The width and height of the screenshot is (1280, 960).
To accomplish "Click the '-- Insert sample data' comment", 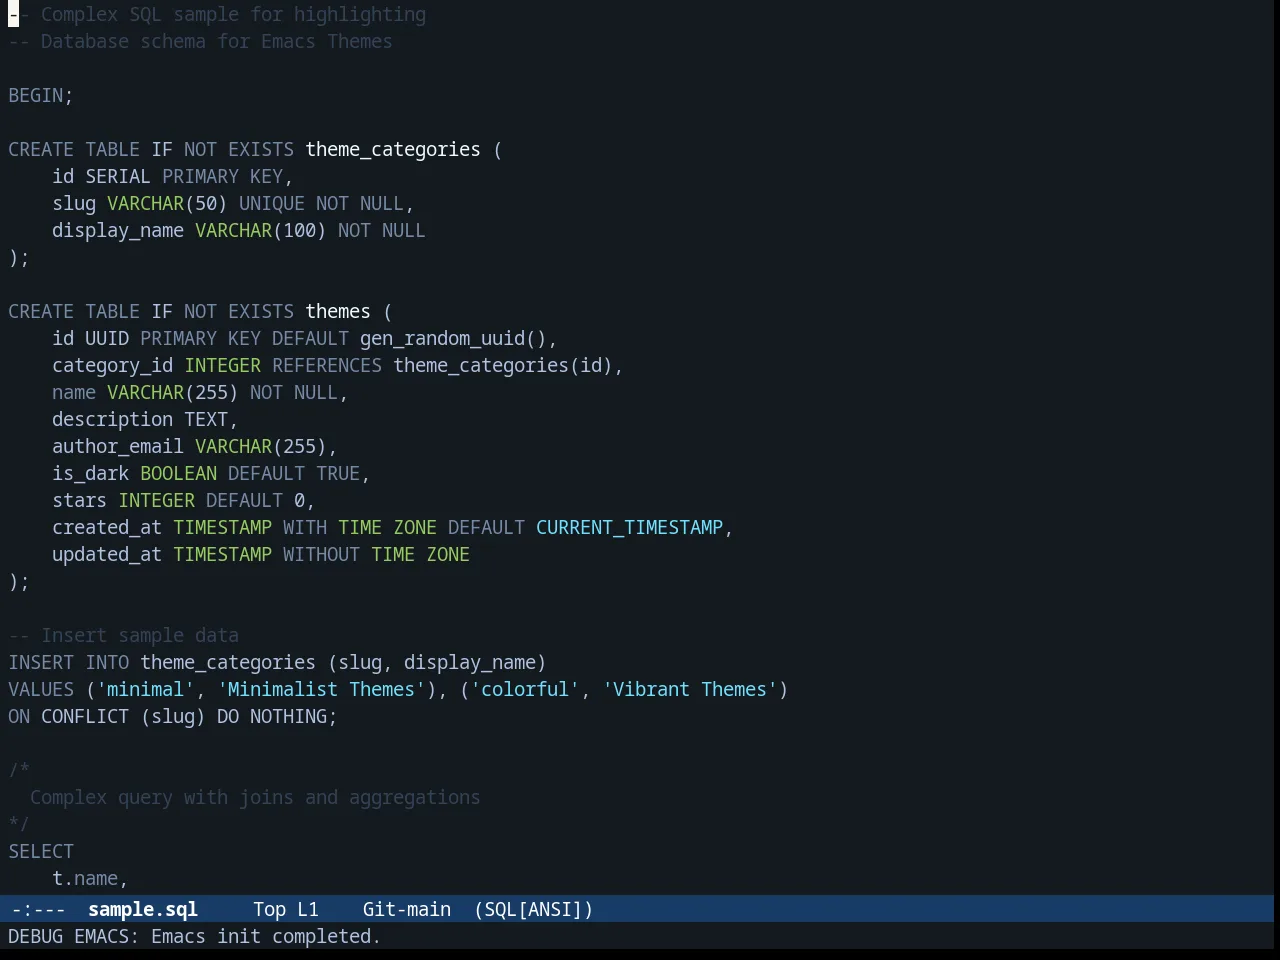I will coord(123,635).
